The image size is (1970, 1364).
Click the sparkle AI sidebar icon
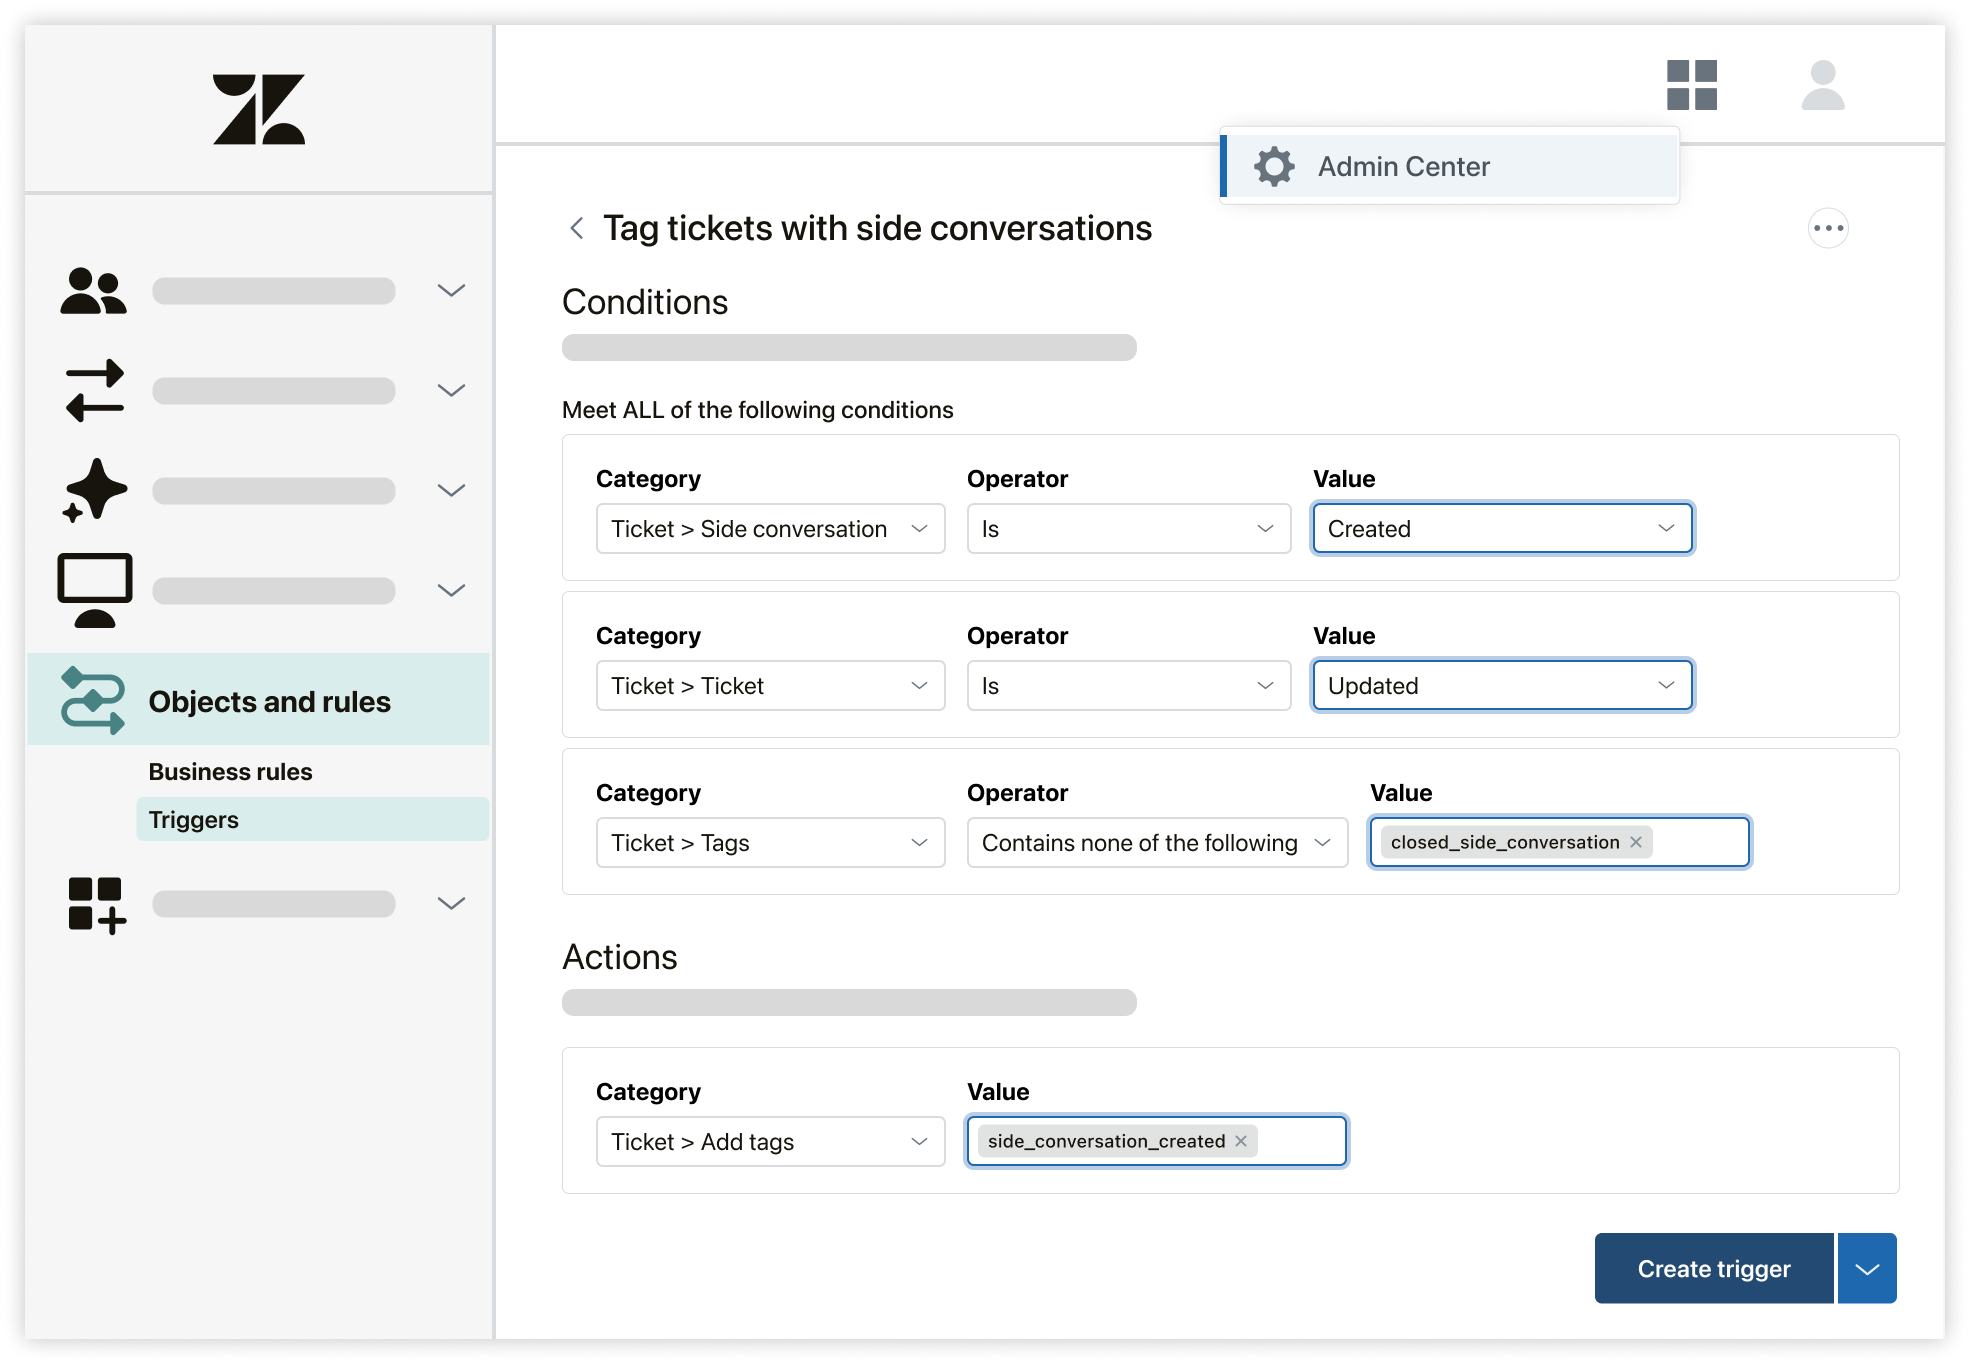(95, 490)
